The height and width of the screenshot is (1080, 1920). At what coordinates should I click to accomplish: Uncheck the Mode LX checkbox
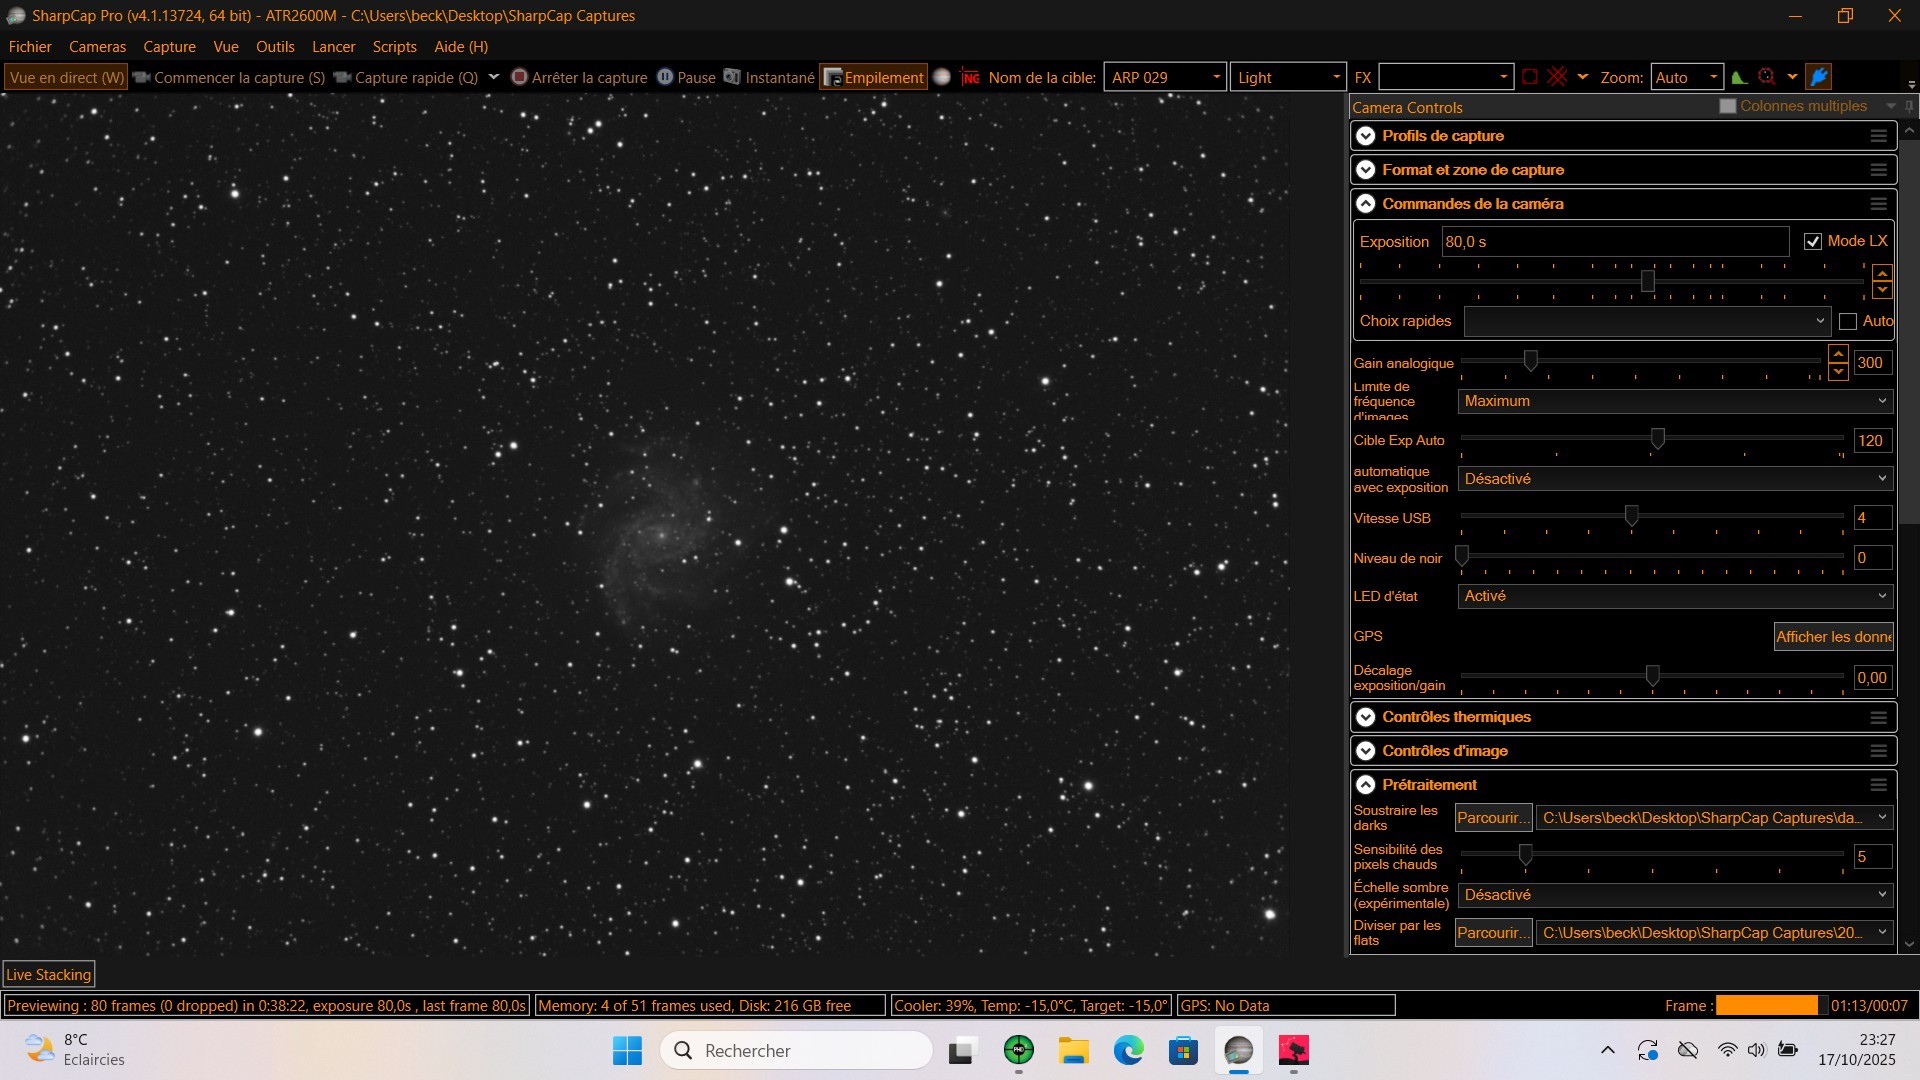tap(1813, 242)
